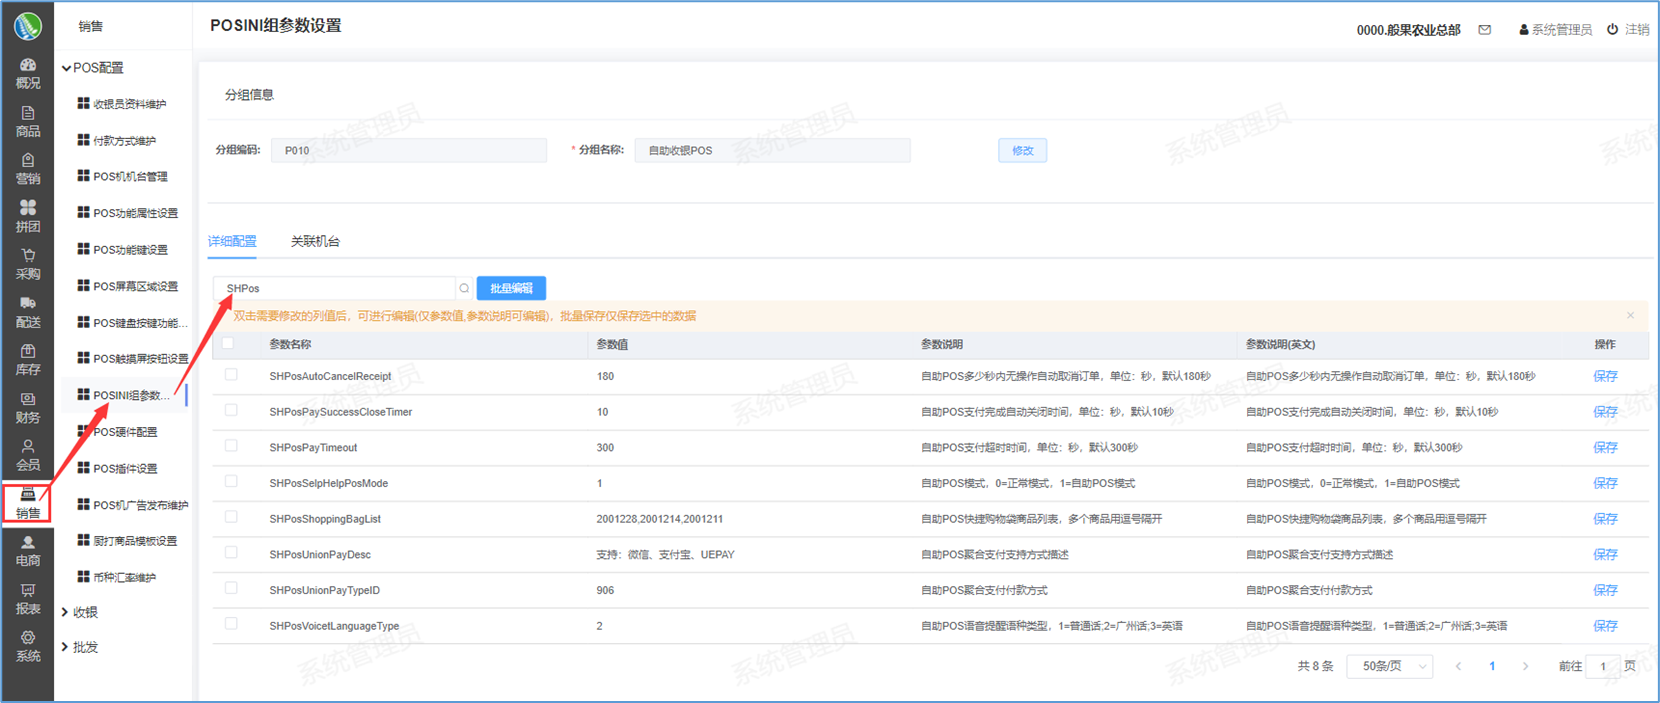Toggle the select-all checkbox in table header
The image size is (1660, 703).
(228, 343)
